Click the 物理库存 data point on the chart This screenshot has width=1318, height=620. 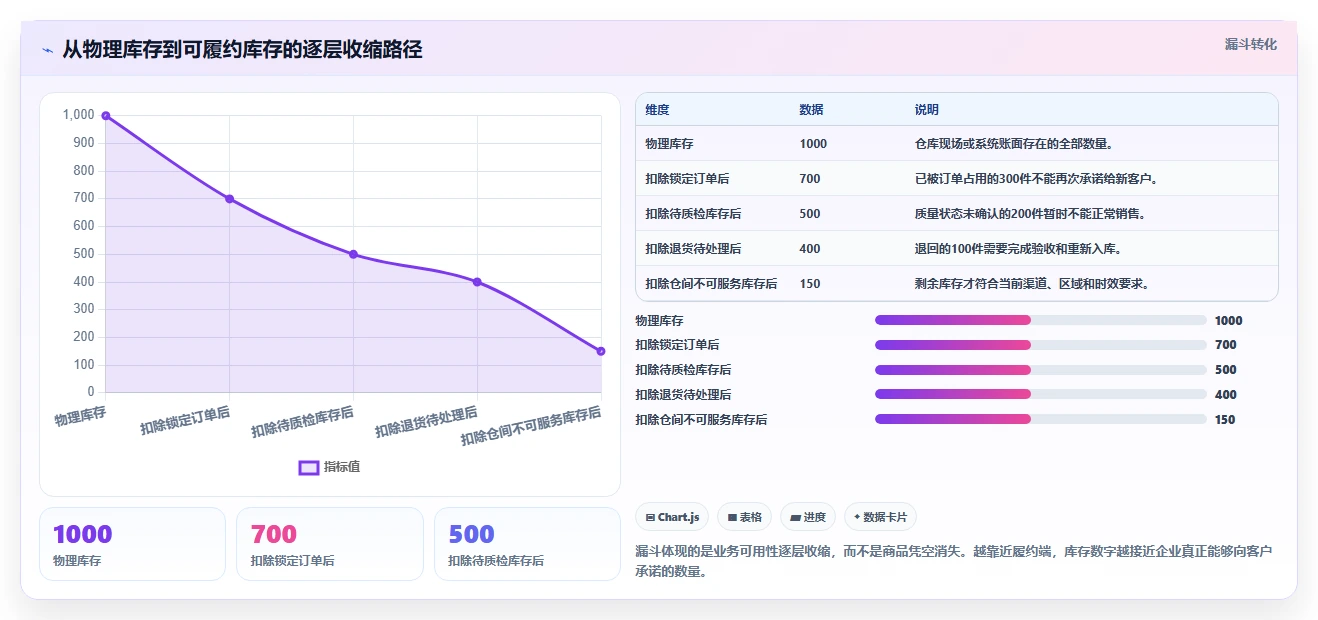click(106, 116)
